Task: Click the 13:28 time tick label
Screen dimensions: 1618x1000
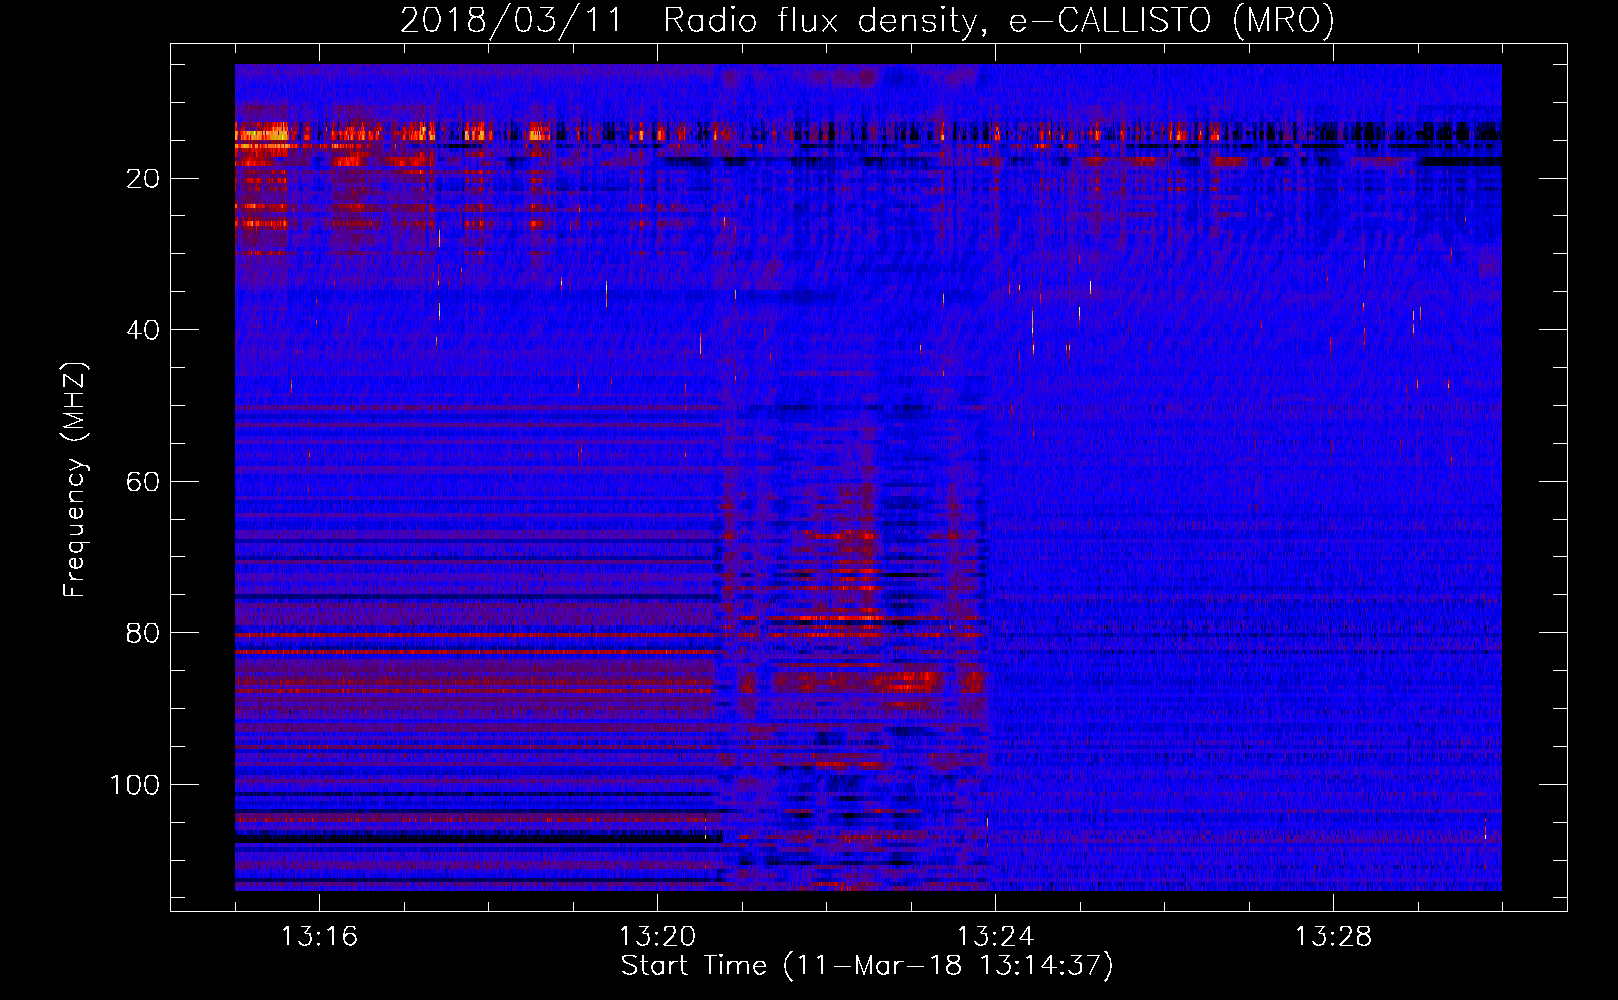Action: pos(1333,937)
